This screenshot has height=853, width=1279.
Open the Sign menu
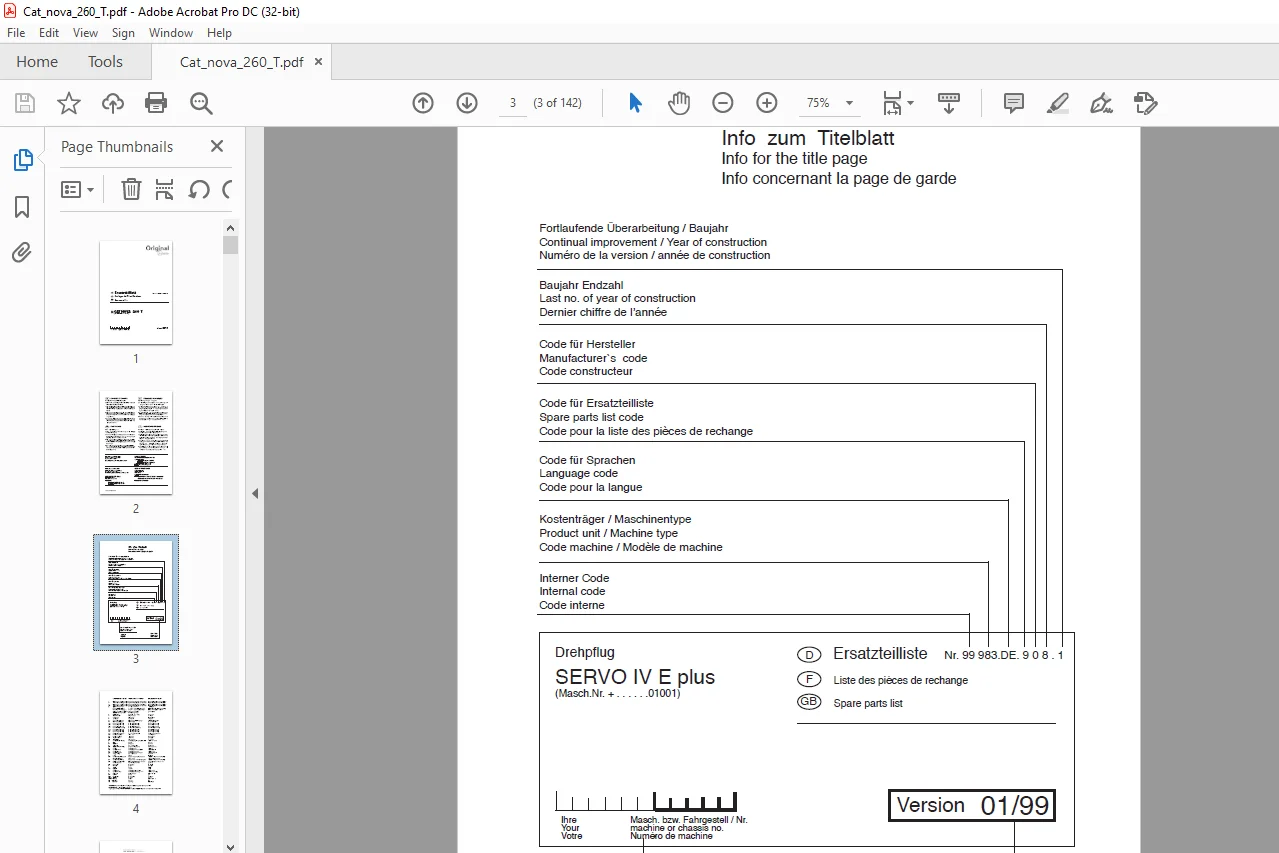pyautogui.click(x=123, y=33)
